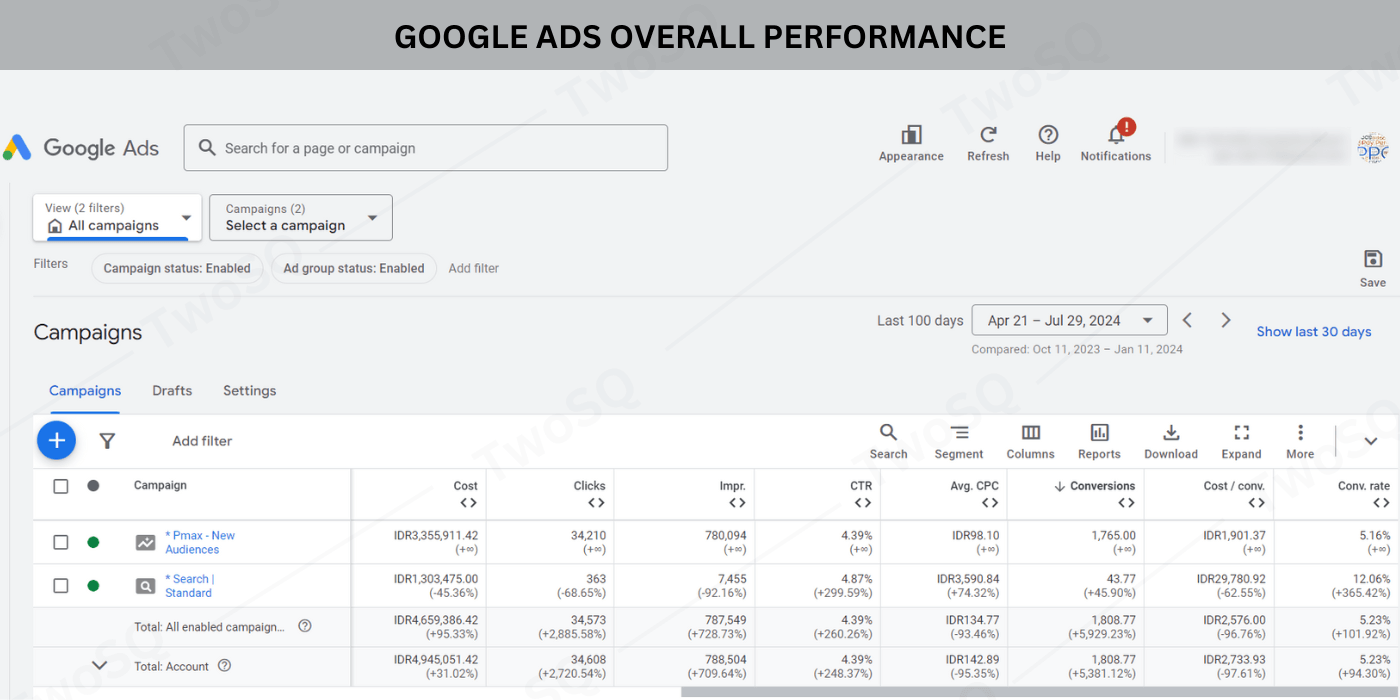Open the Help menu icon
The height and width of the screenshot is (700, 1400).
tap(1048, 136)
